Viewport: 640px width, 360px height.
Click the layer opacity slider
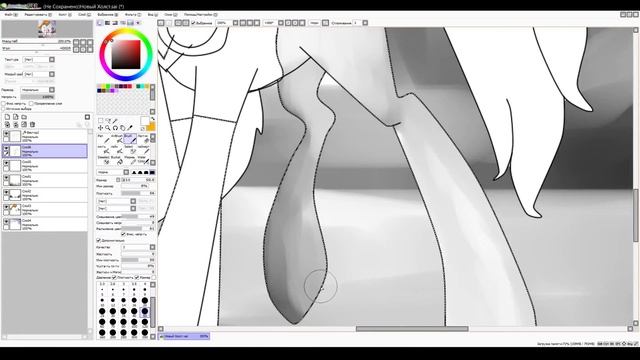coord(37,97)
